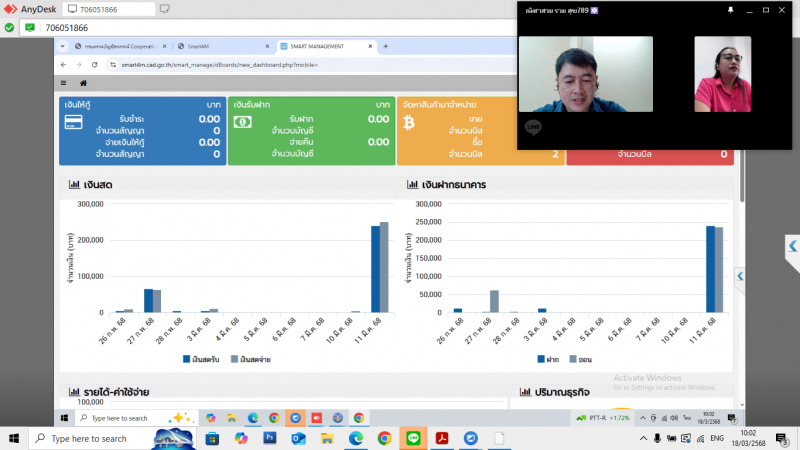Click money icon on deposit card

click(242, 122)
